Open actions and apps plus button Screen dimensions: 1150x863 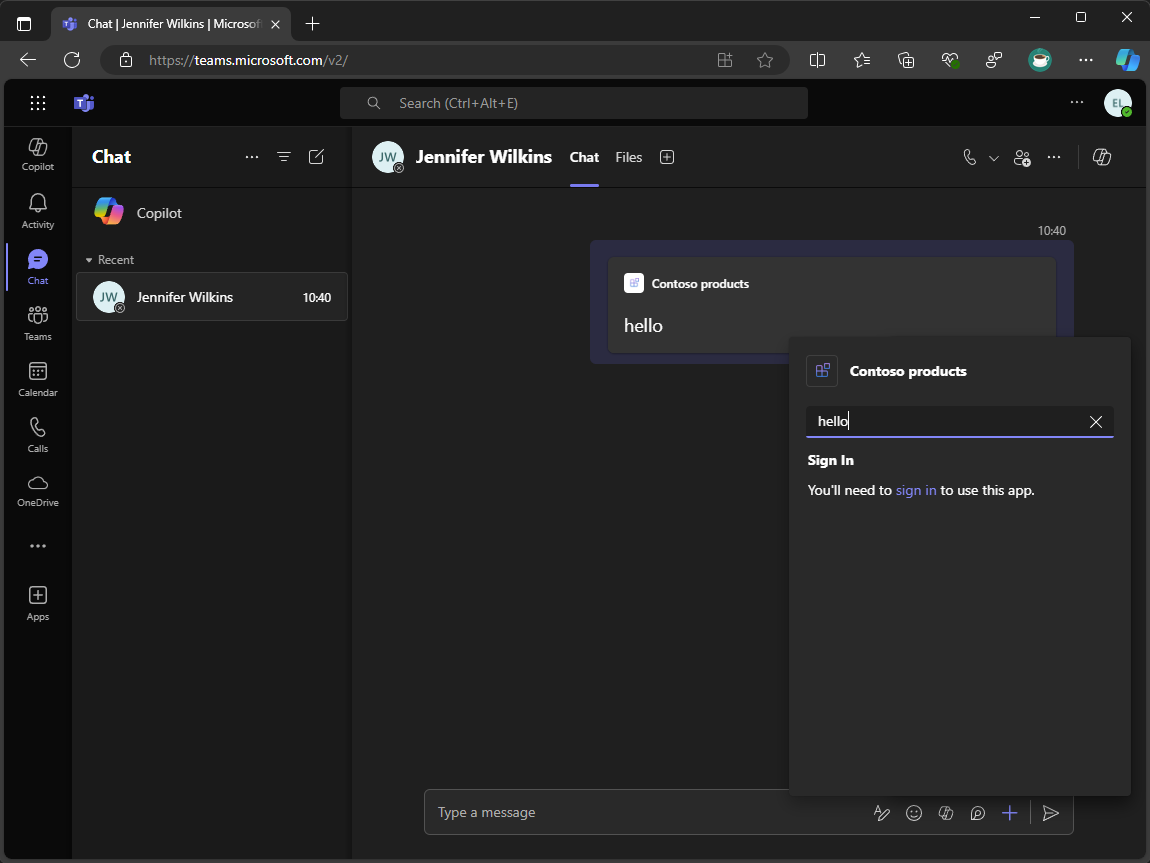pos(1010,813)
